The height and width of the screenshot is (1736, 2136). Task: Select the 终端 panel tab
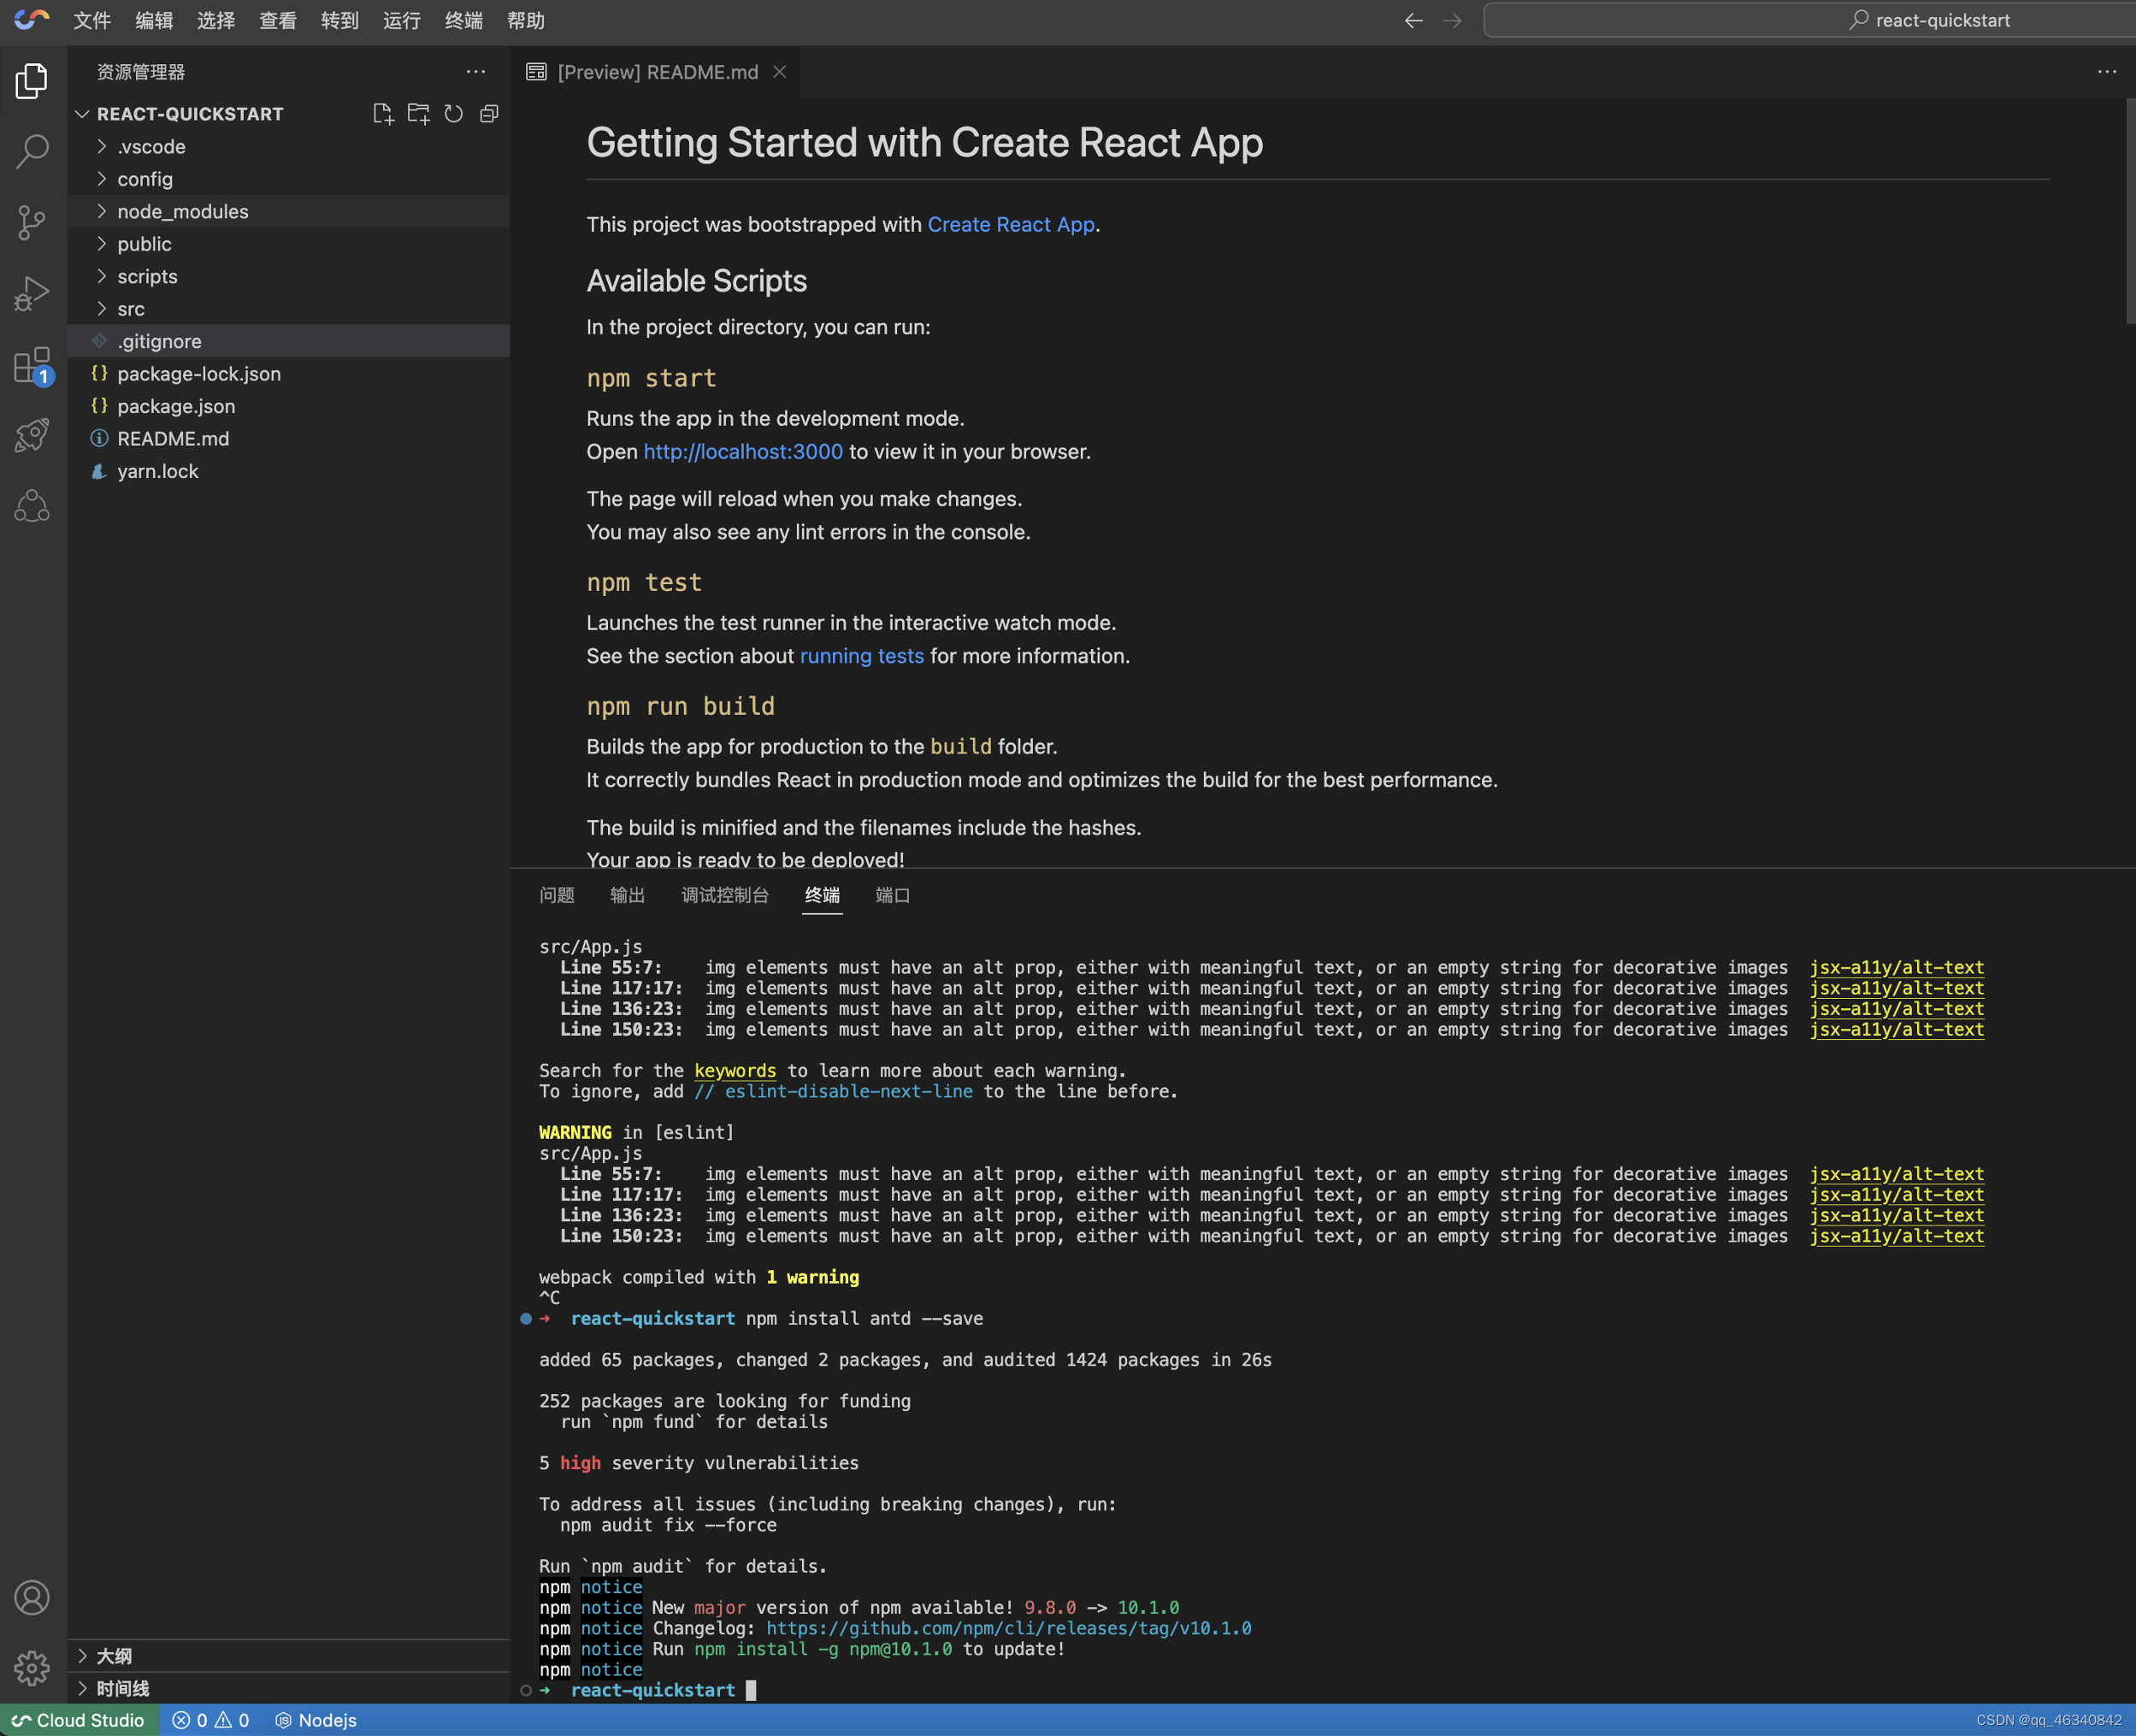(822, 895)
